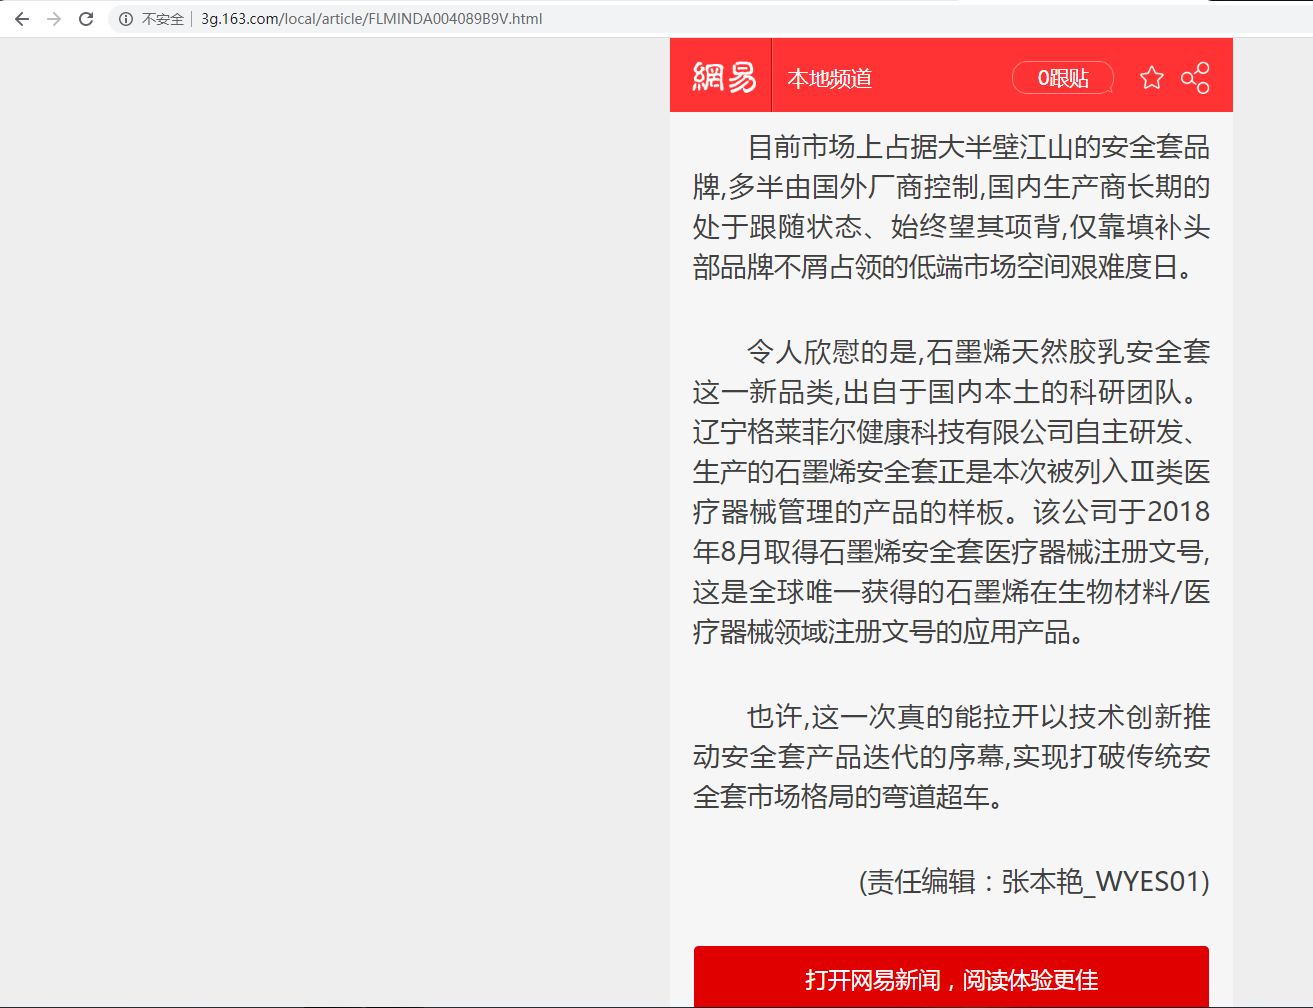Reload the current page
The image size is (1313, 1008).
(x=86, y=19)
